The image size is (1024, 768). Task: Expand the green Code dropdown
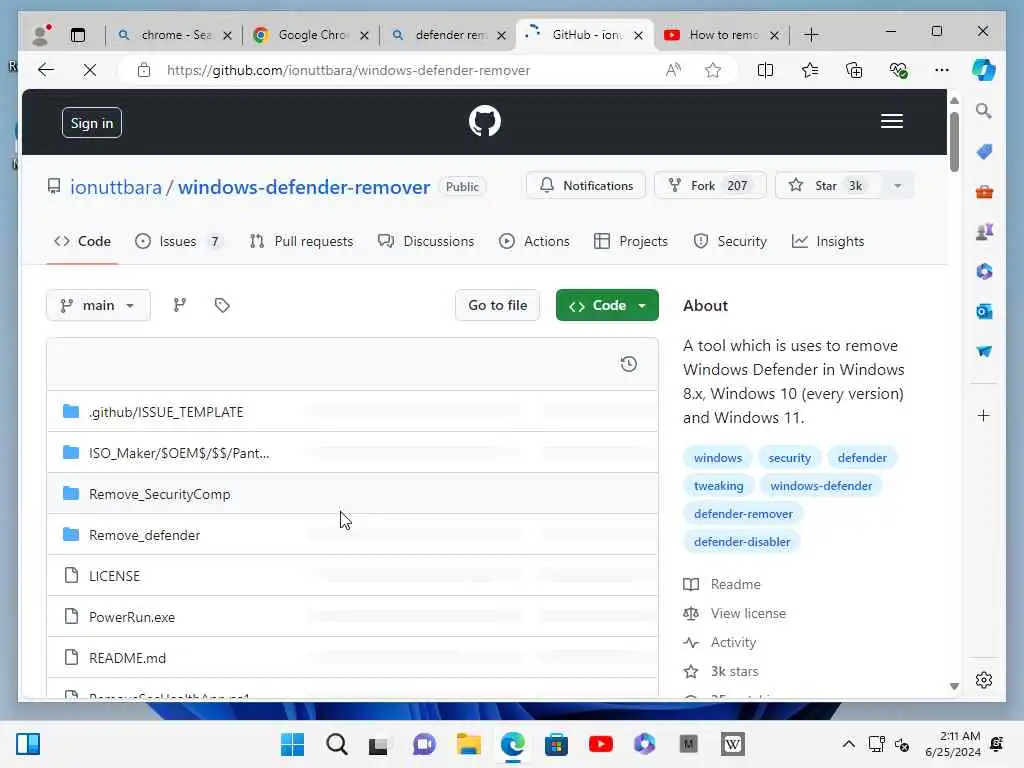pyautogui.click(x=643, y=306)
